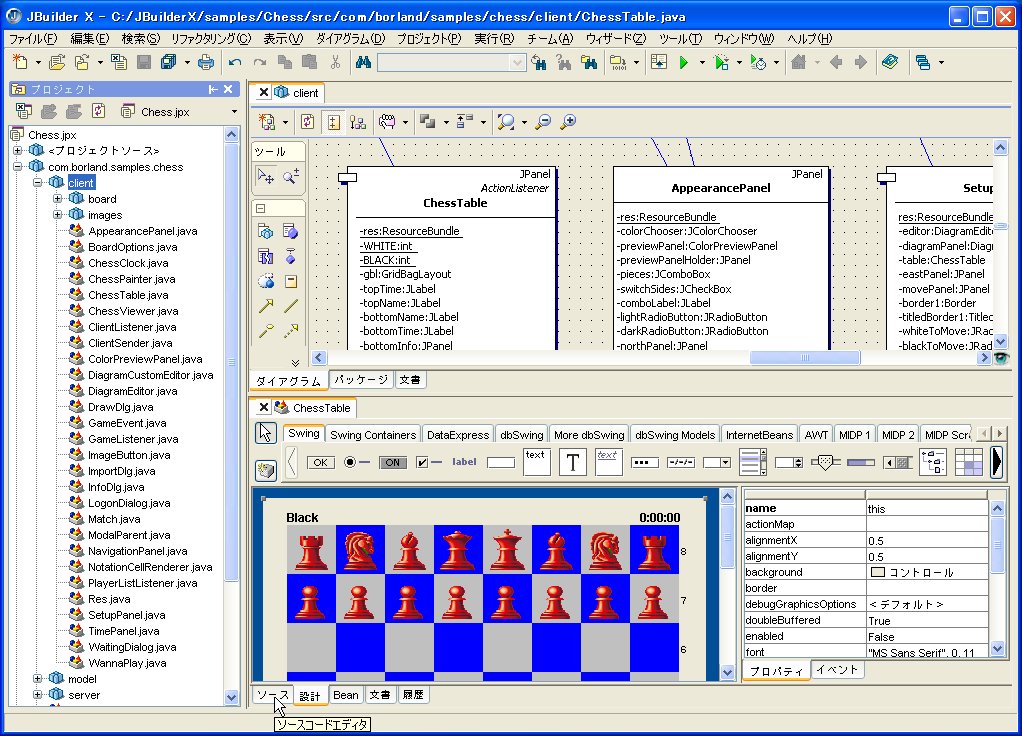Click the Find binoculars icon
This screenshot has width=1022, height=736.
pyautogui.click(x=363, y=62)
